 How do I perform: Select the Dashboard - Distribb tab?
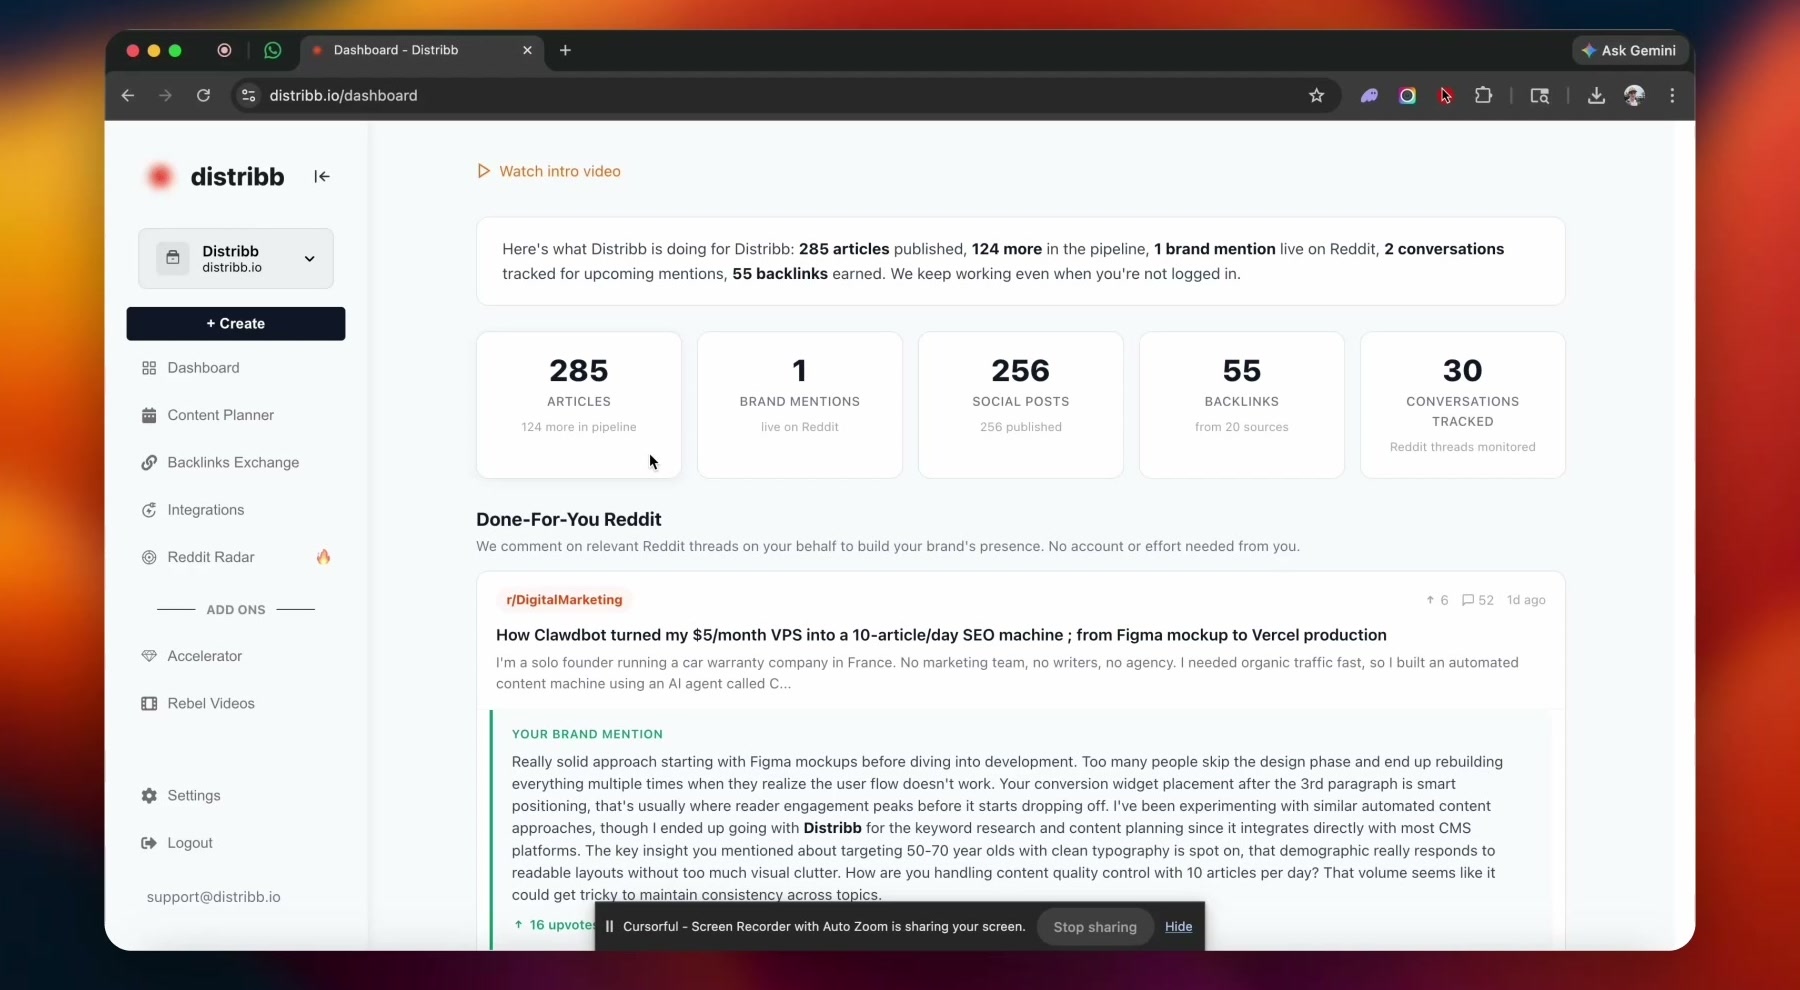click(x=421, y=50)
